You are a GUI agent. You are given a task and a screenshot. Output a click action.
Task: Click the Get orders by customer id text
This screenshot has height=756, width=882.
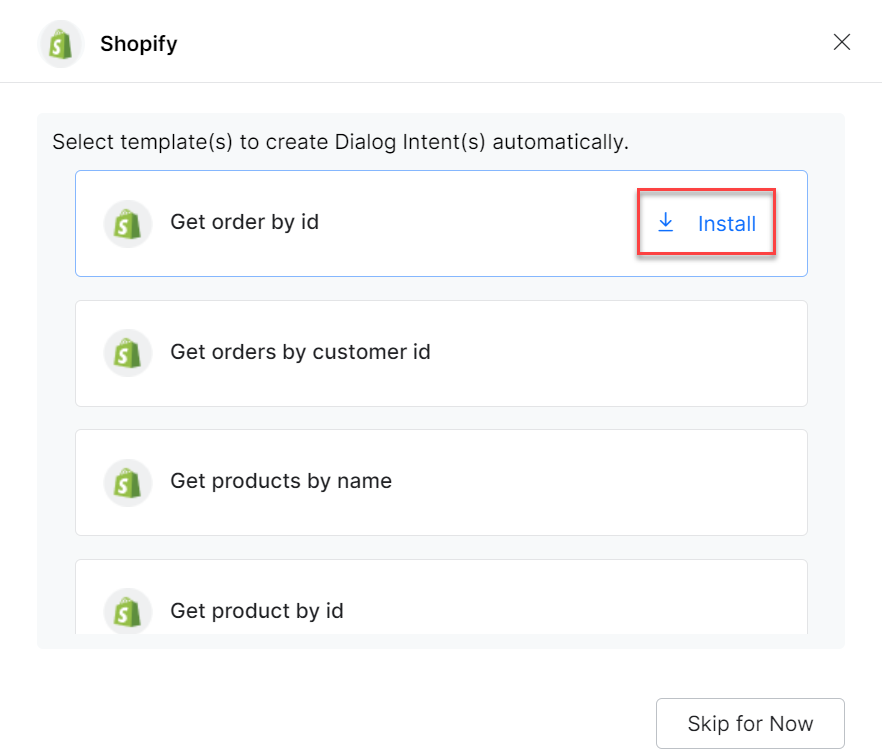click(x=300, y=352)
